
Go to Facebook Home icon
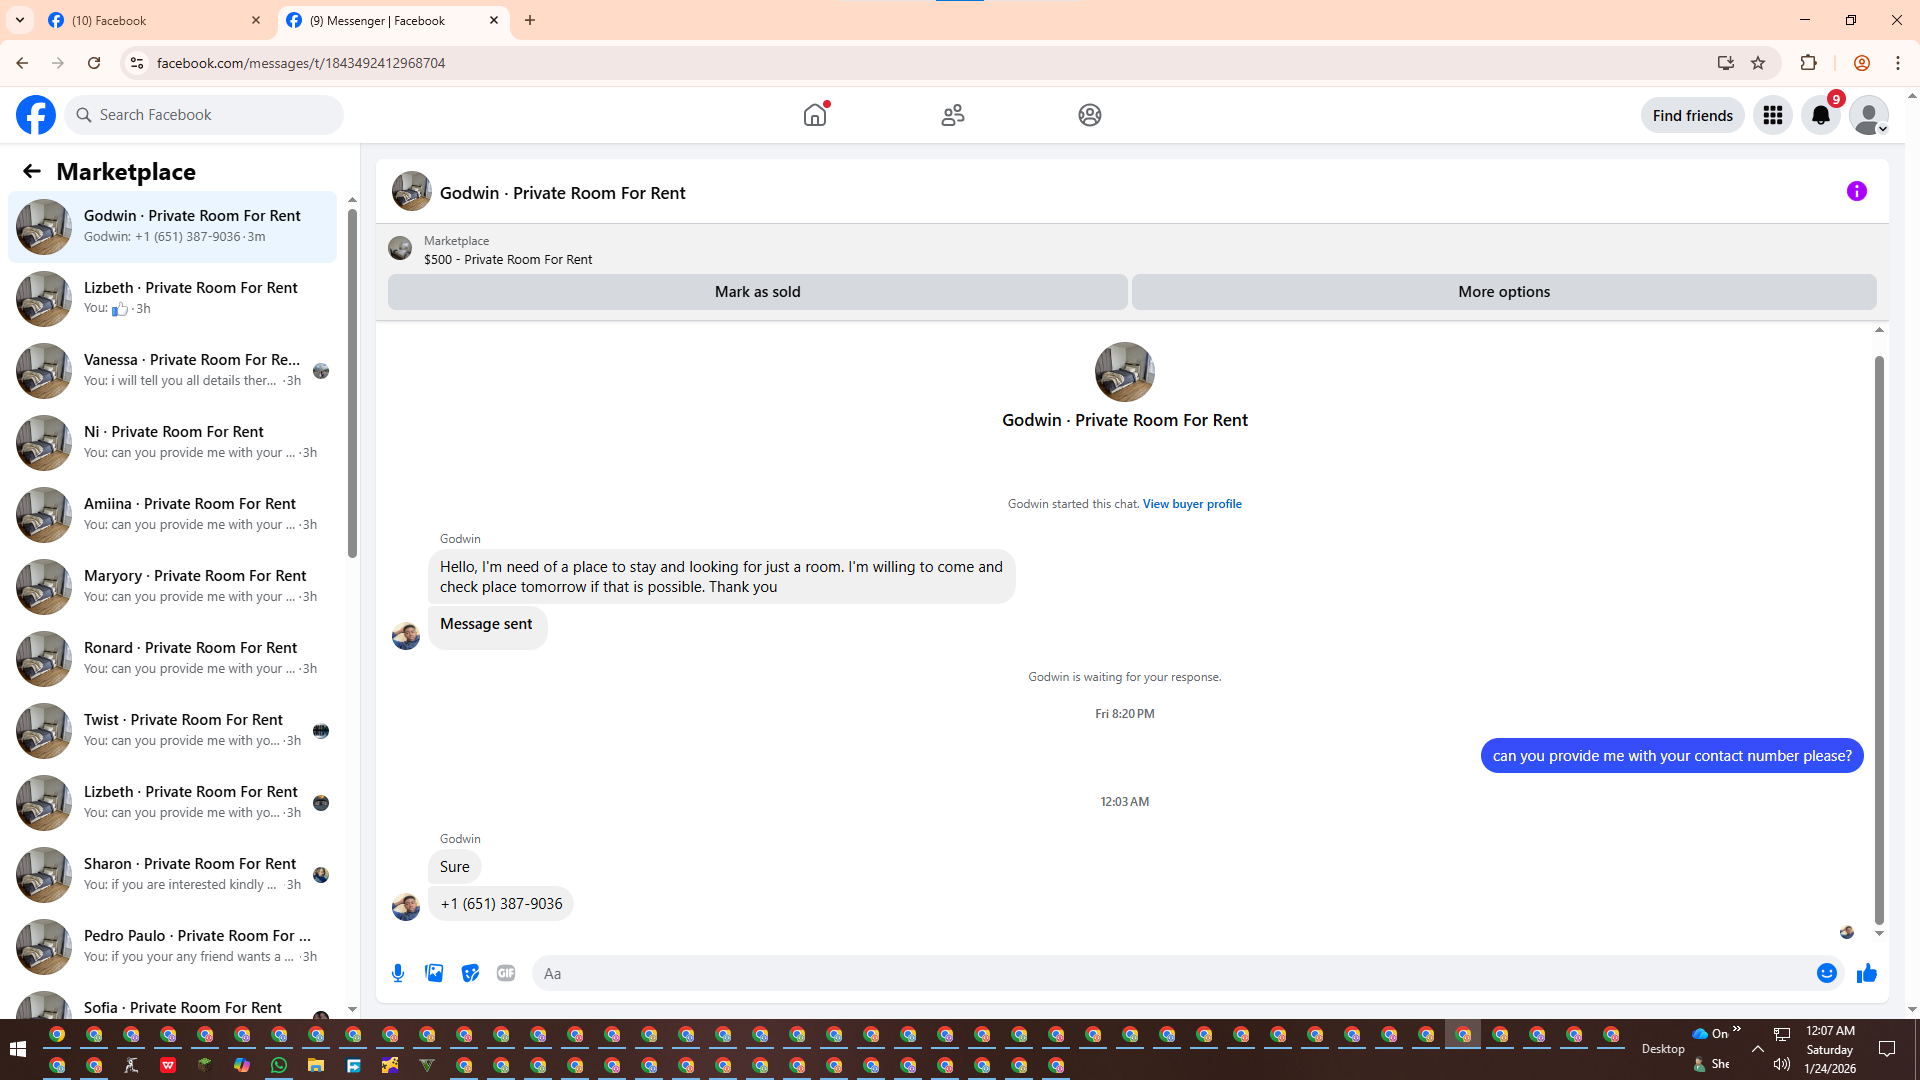(x=815, y=115)
